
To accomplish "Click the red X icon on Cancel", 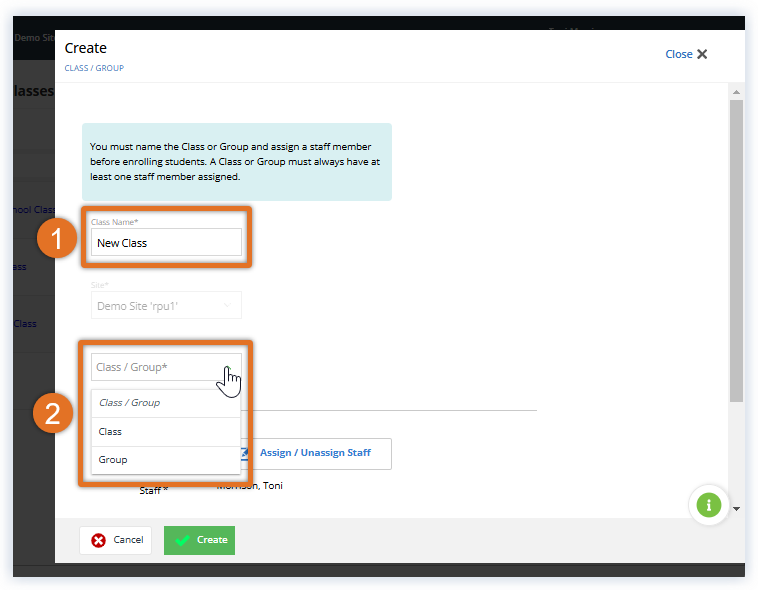I will pos(99,540).
